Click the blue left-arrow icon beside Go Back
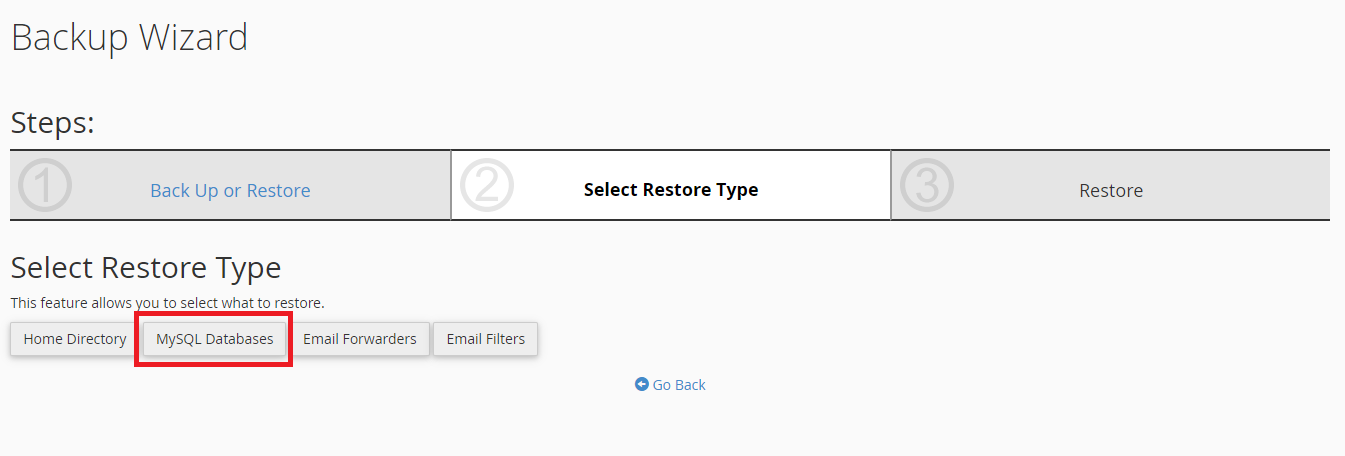 [x=642, y=384]
